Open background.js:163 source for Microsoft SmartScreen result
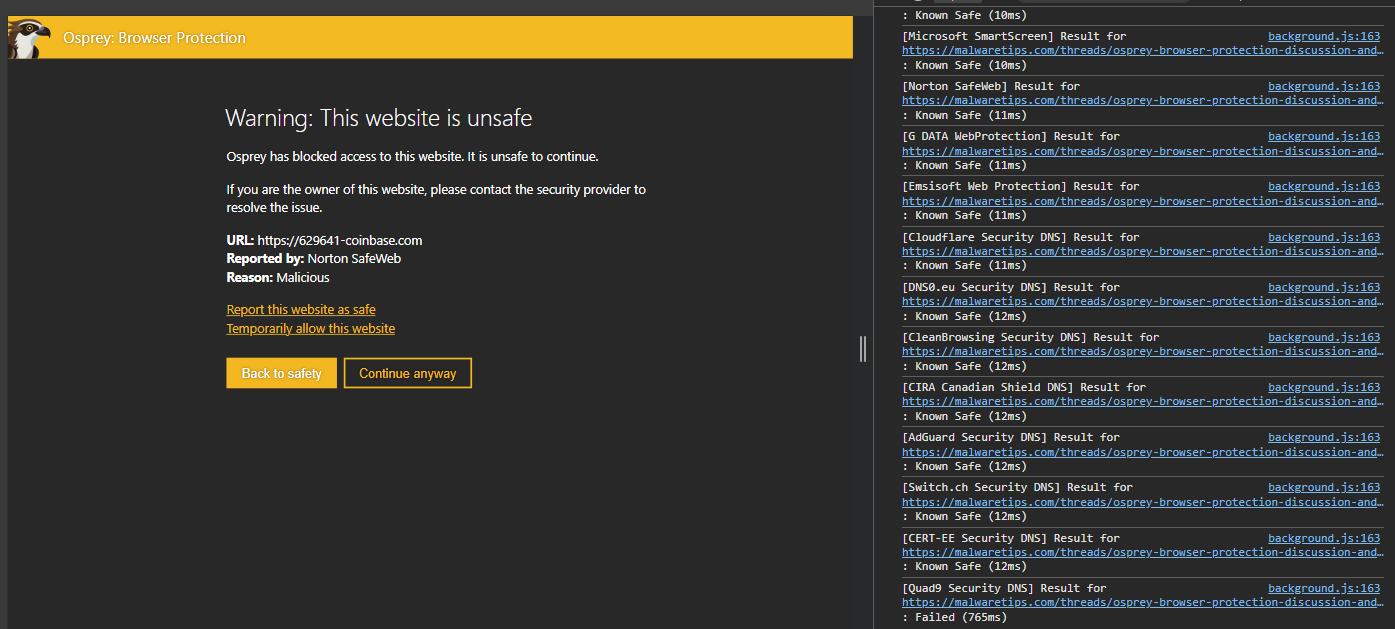 click(1324, 36)
